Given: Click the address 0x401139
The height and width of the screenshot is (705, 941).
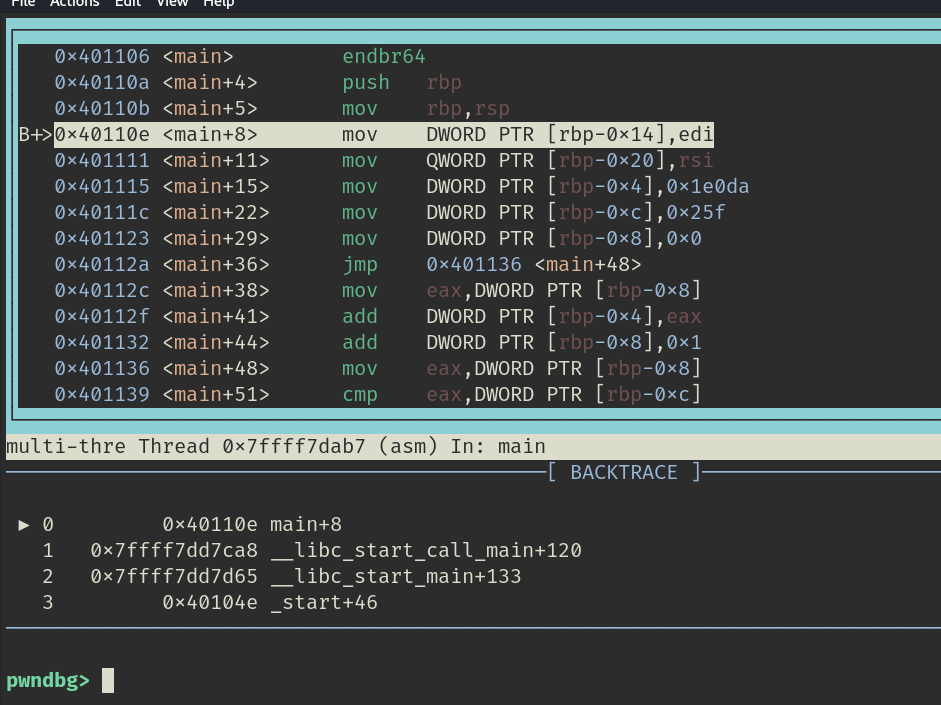Looking at the screenshot, I should [x=101, y=394].
